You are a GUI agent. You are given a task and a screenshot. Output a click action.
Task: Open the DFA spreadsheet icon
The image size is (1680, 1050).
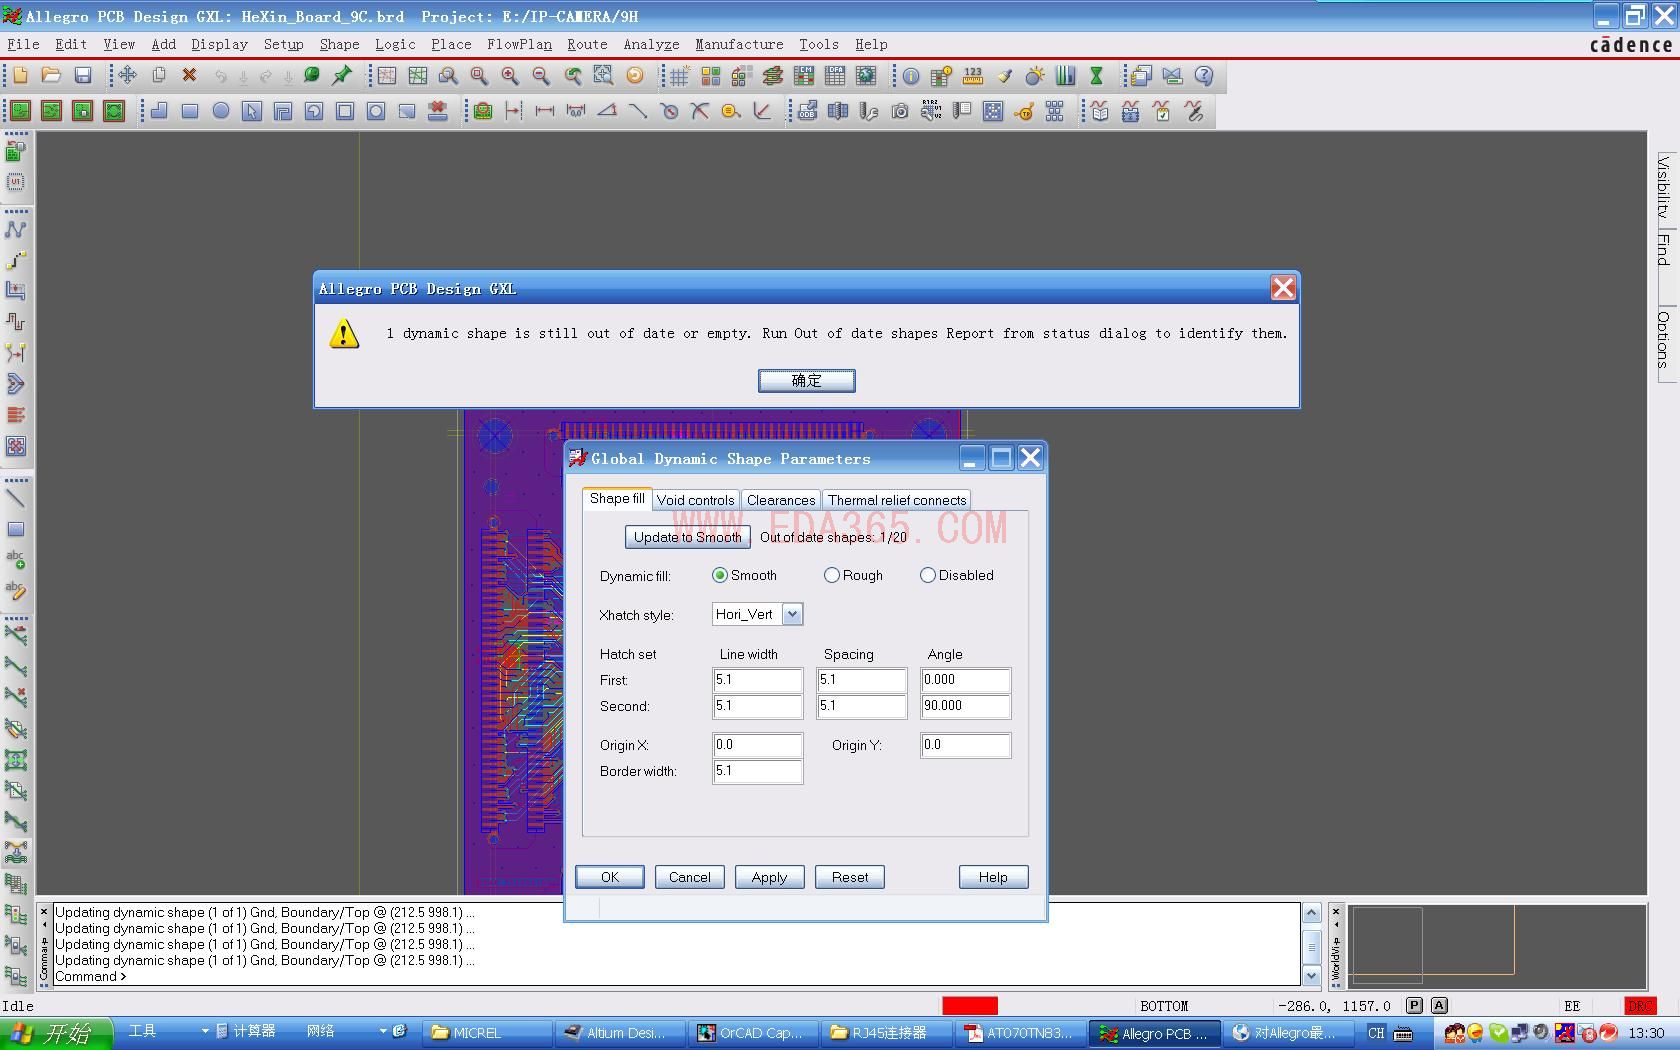[834, 76]
